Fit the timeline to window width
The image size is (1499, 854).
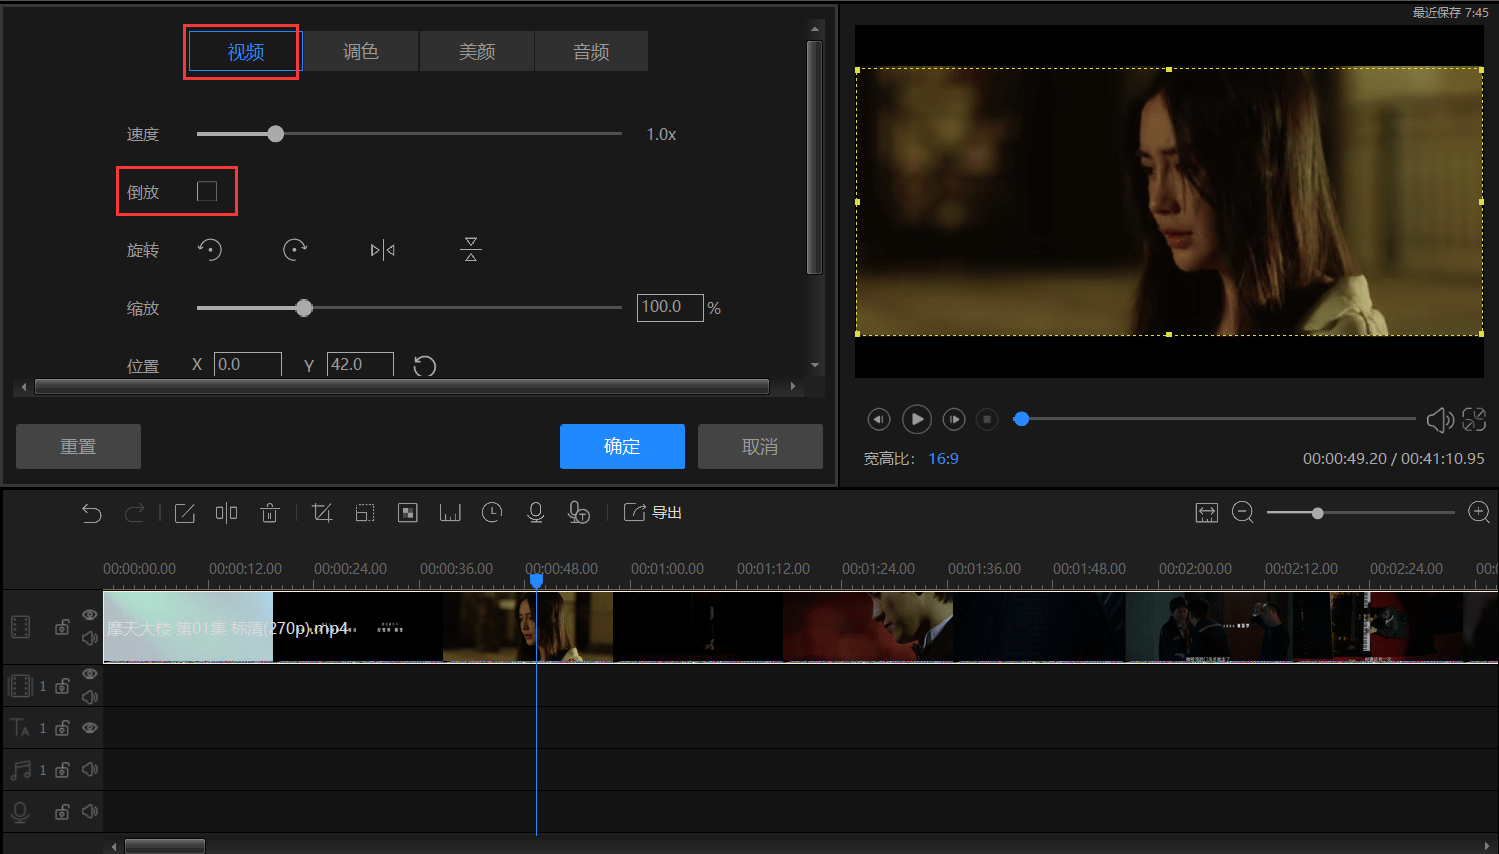(x=1207, y=513)
